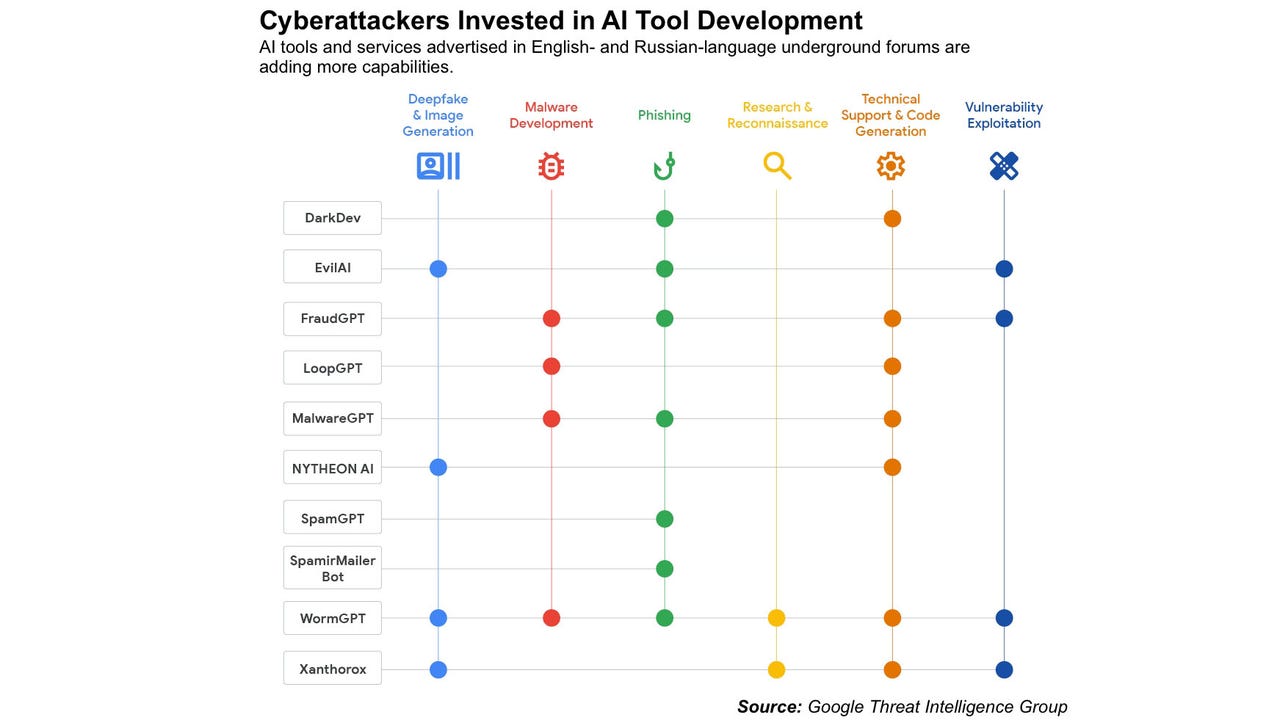The height and width of the screenshot is (720, 1280).
Task: Click WormGPT's yellow Research & Reconnaissance dot
Action: point(776,618)
